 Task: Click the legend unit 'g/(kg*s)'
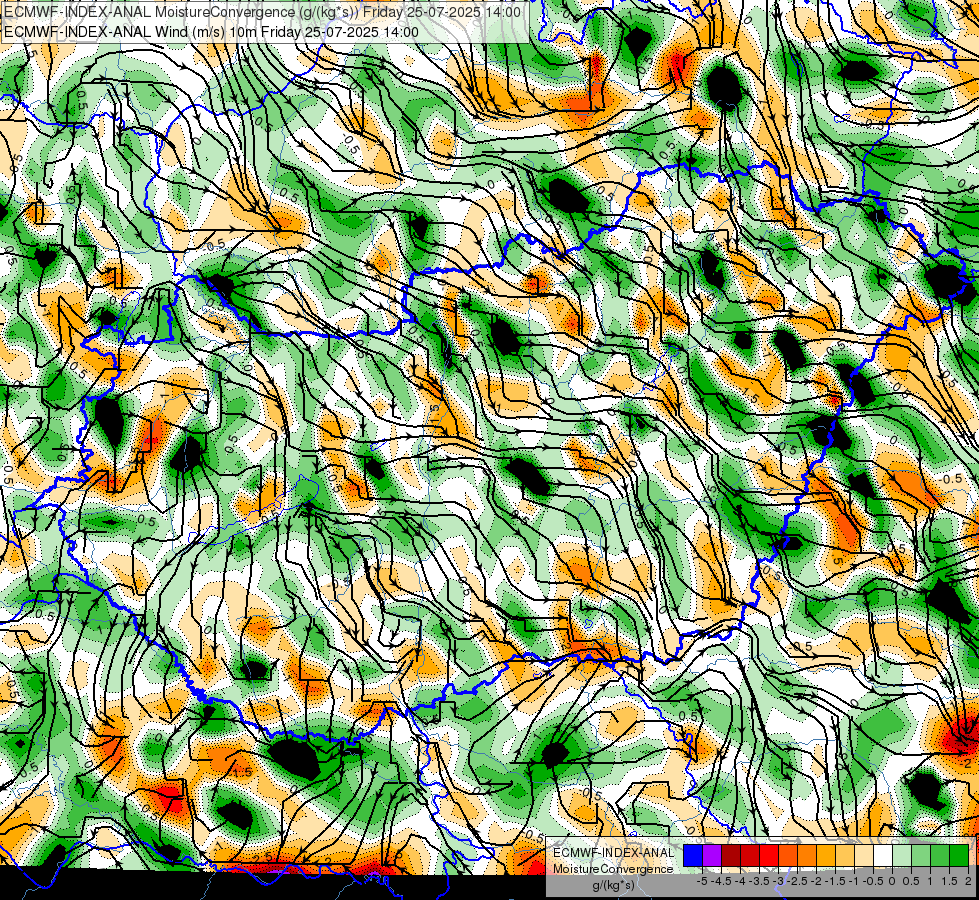[614, 885]
